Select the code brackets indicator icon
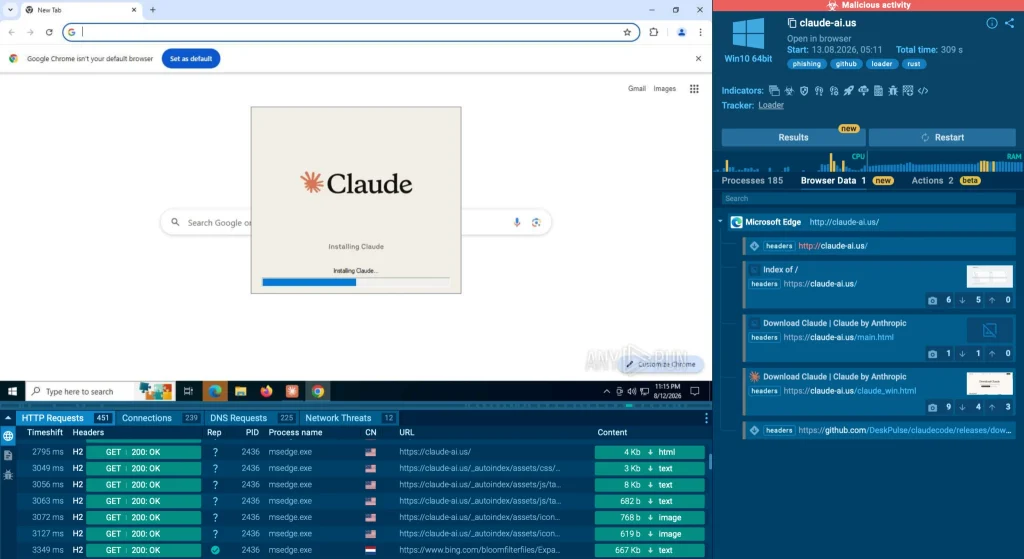Screen dimensions: 1024x559 (x=923, y=91)
